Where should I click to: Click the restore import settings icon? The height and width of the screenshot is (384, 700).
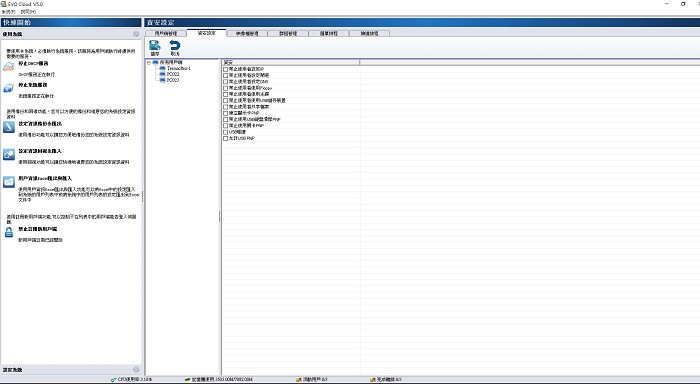[x=9, y=154]
